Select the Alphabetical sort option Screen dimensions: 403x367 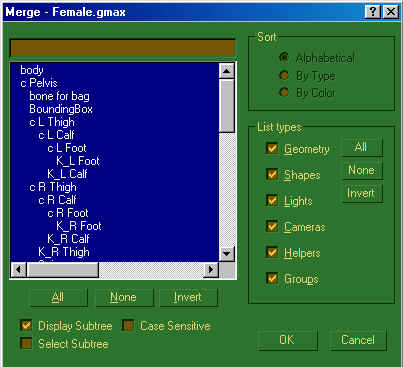pos(284,58)
